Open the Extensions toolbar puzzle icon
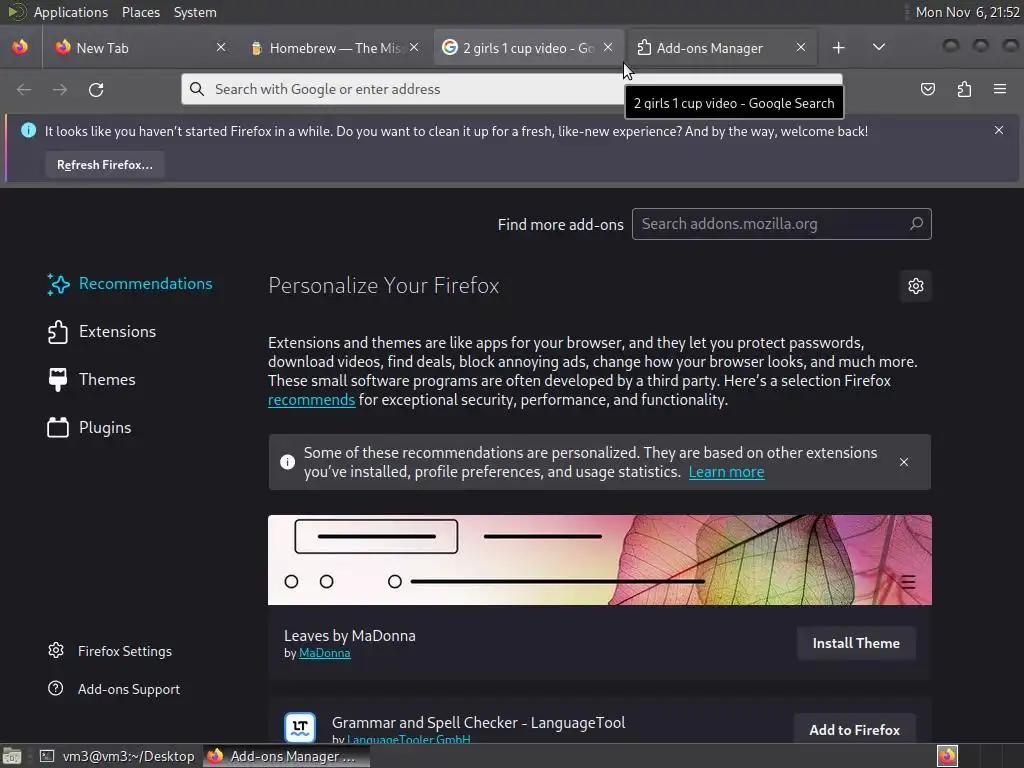 (964, 89)
